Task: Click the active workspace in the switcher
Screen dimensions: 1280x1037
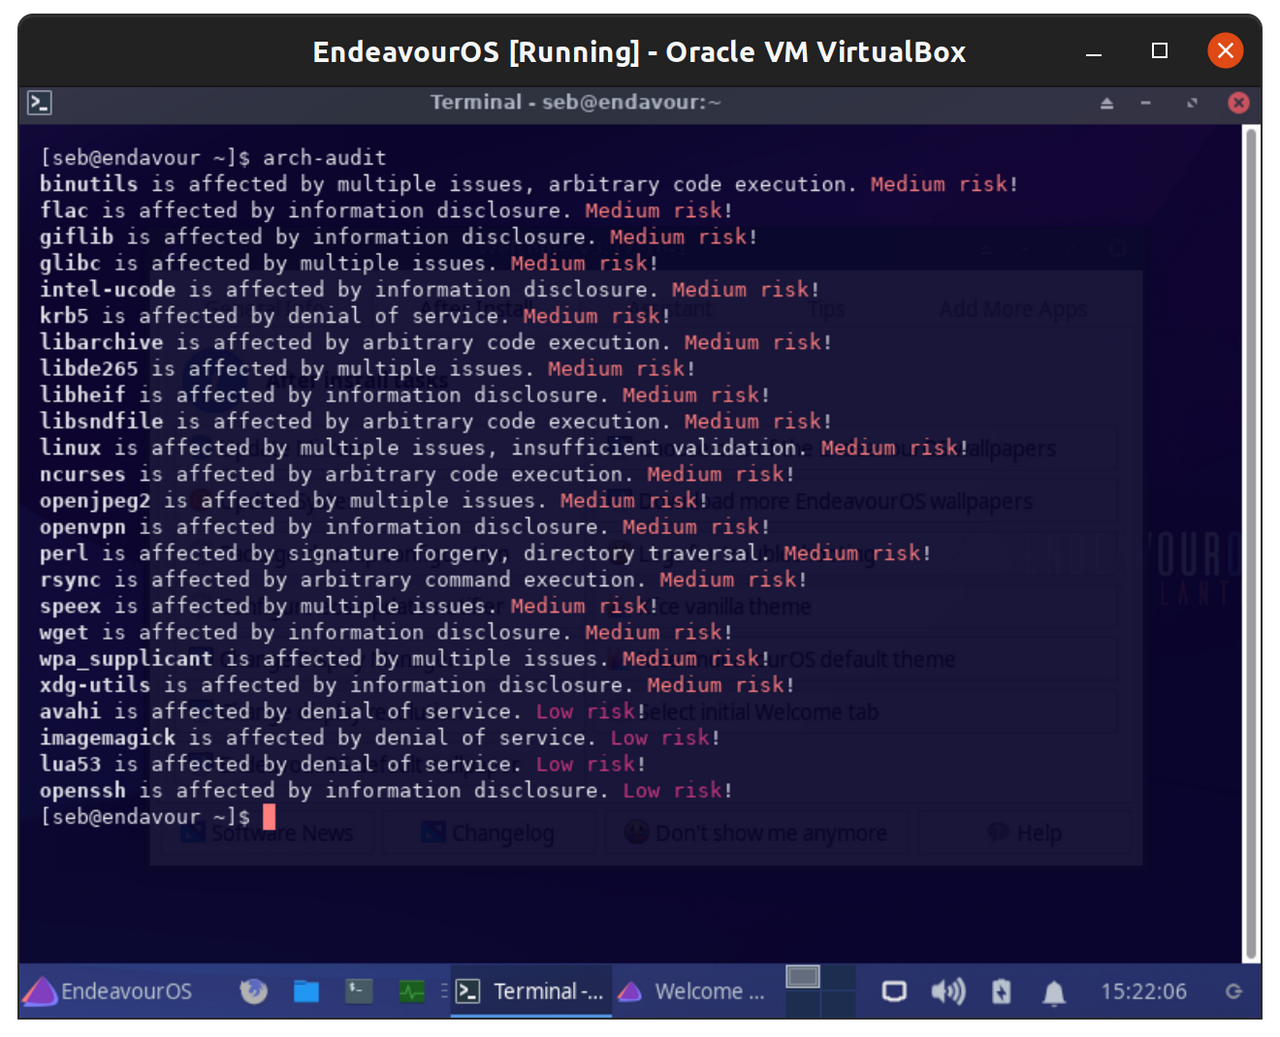Action: click(x=802, y=977)
